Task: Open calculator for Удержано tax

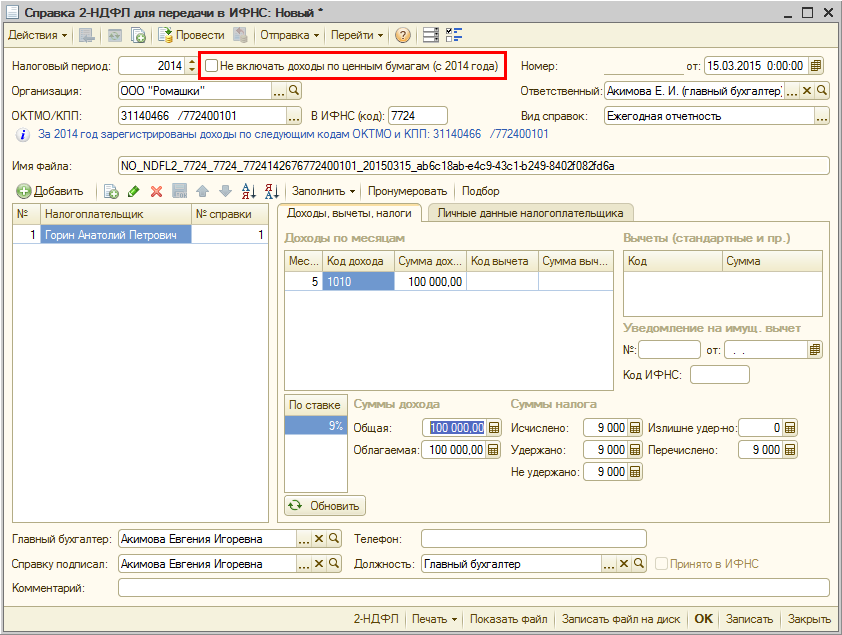Action: coord(635,450)
